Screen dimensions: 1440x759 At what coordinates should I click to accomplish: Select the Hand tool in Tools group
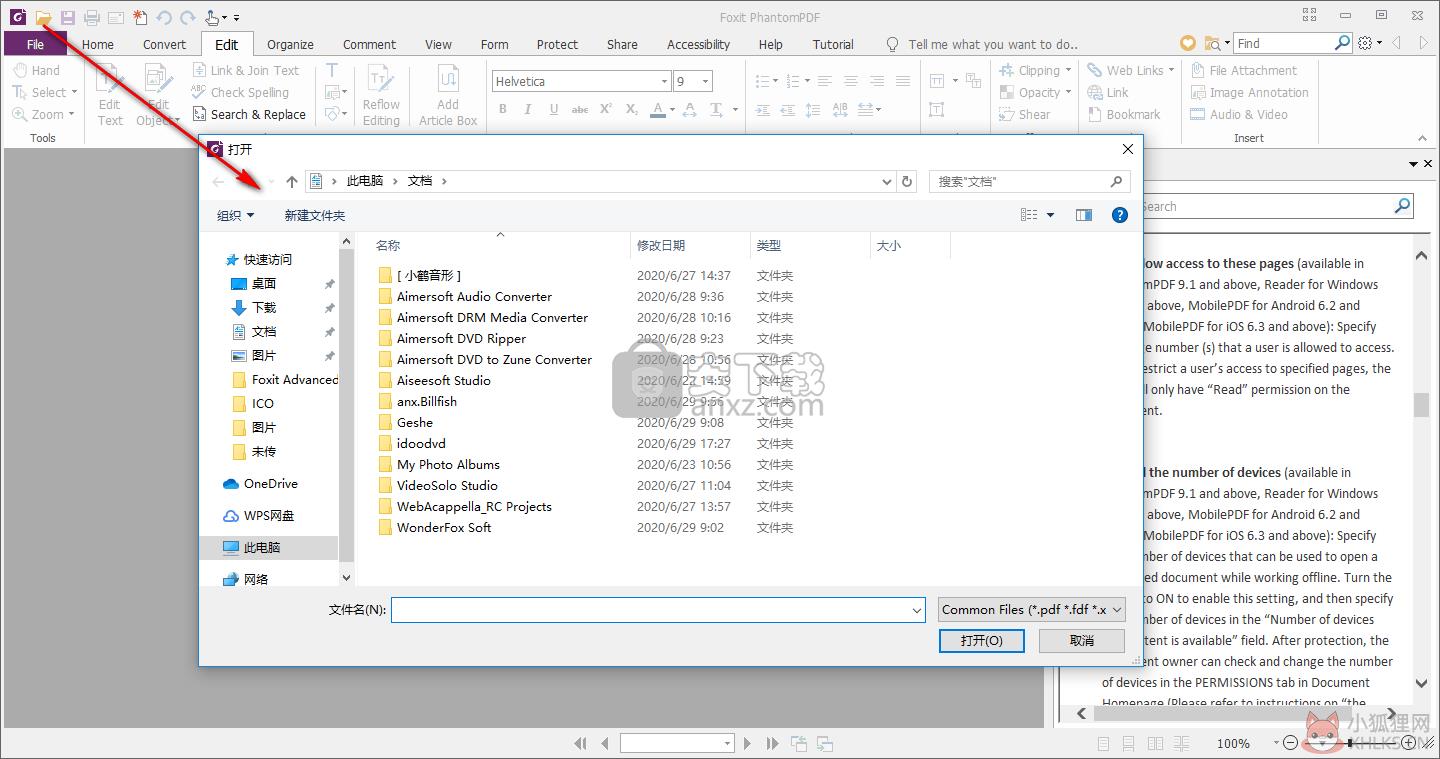pos(36,70)
